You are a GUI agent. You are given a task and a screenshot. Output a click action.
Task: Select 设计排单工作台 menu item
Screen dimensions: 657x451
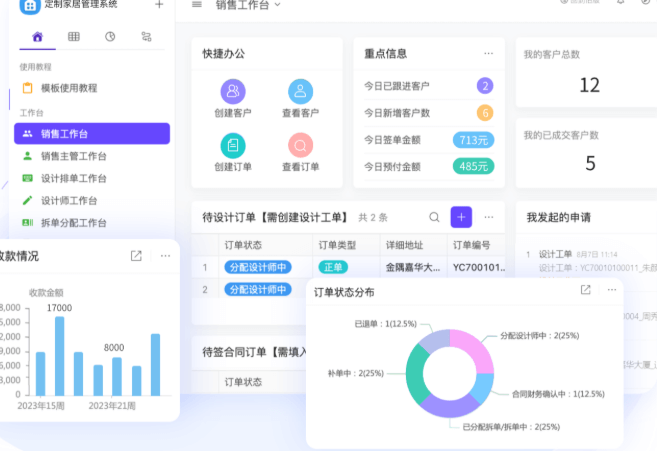coord(73,178)
